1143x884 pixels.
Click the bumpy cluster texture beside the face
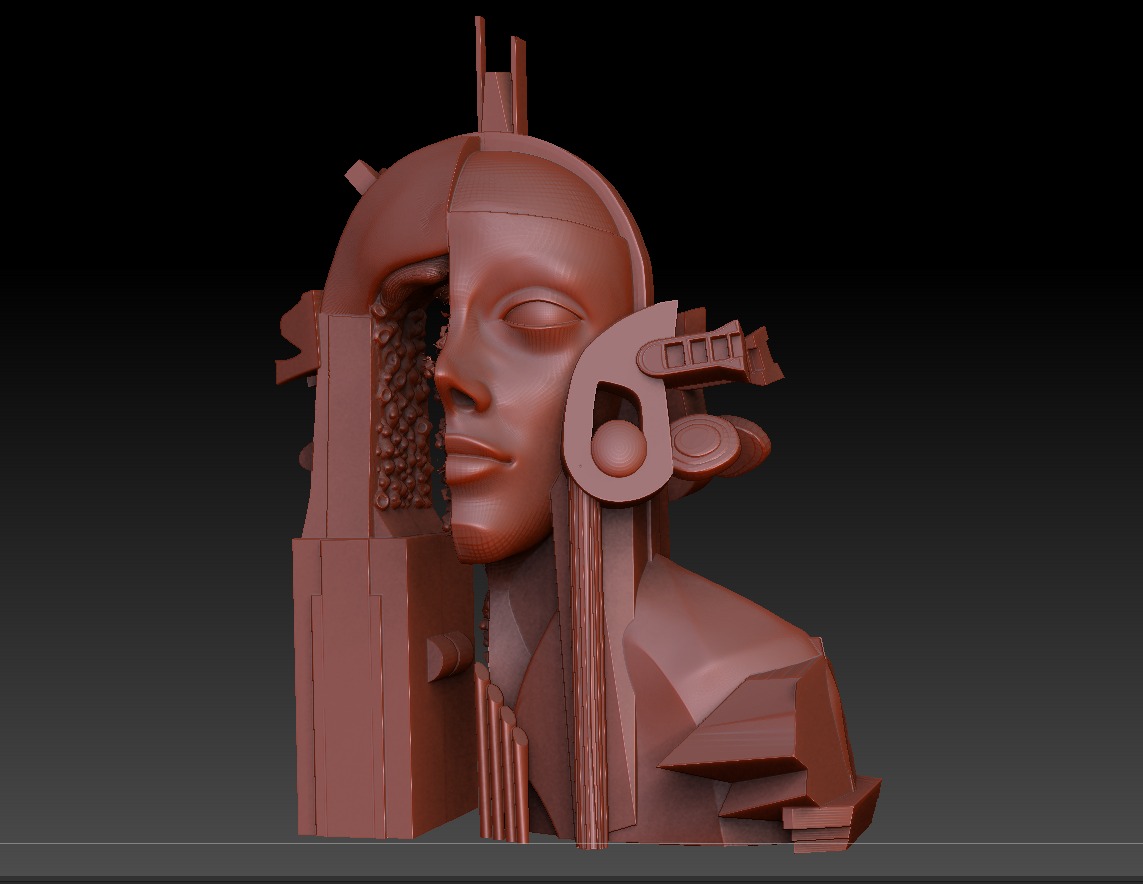point(405,410)
